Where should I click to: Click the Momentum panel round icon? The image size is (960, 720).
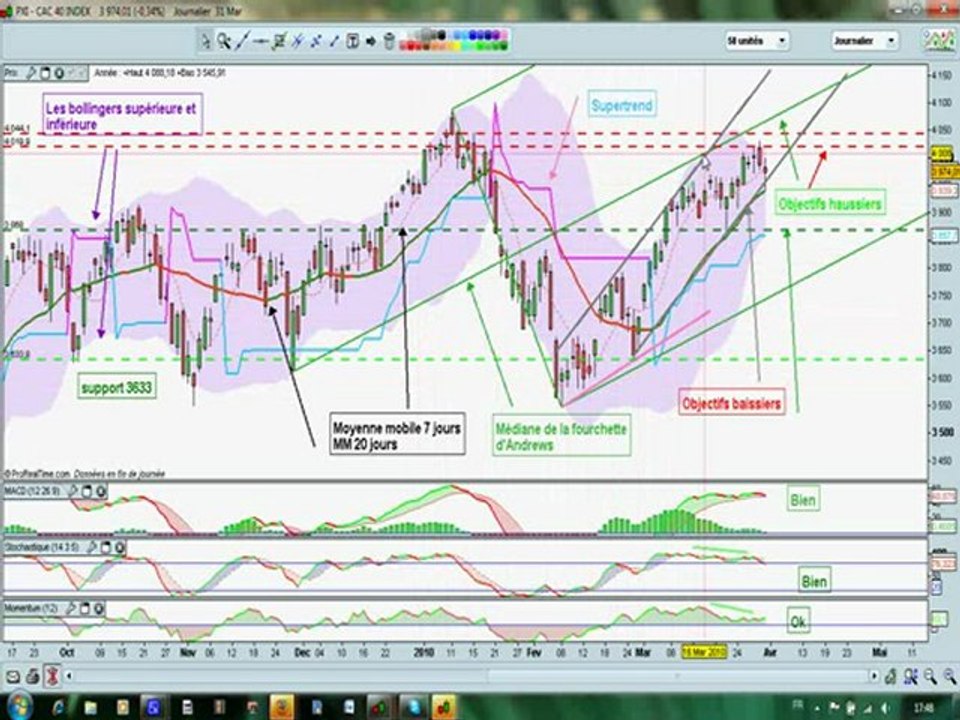(98, 609)
